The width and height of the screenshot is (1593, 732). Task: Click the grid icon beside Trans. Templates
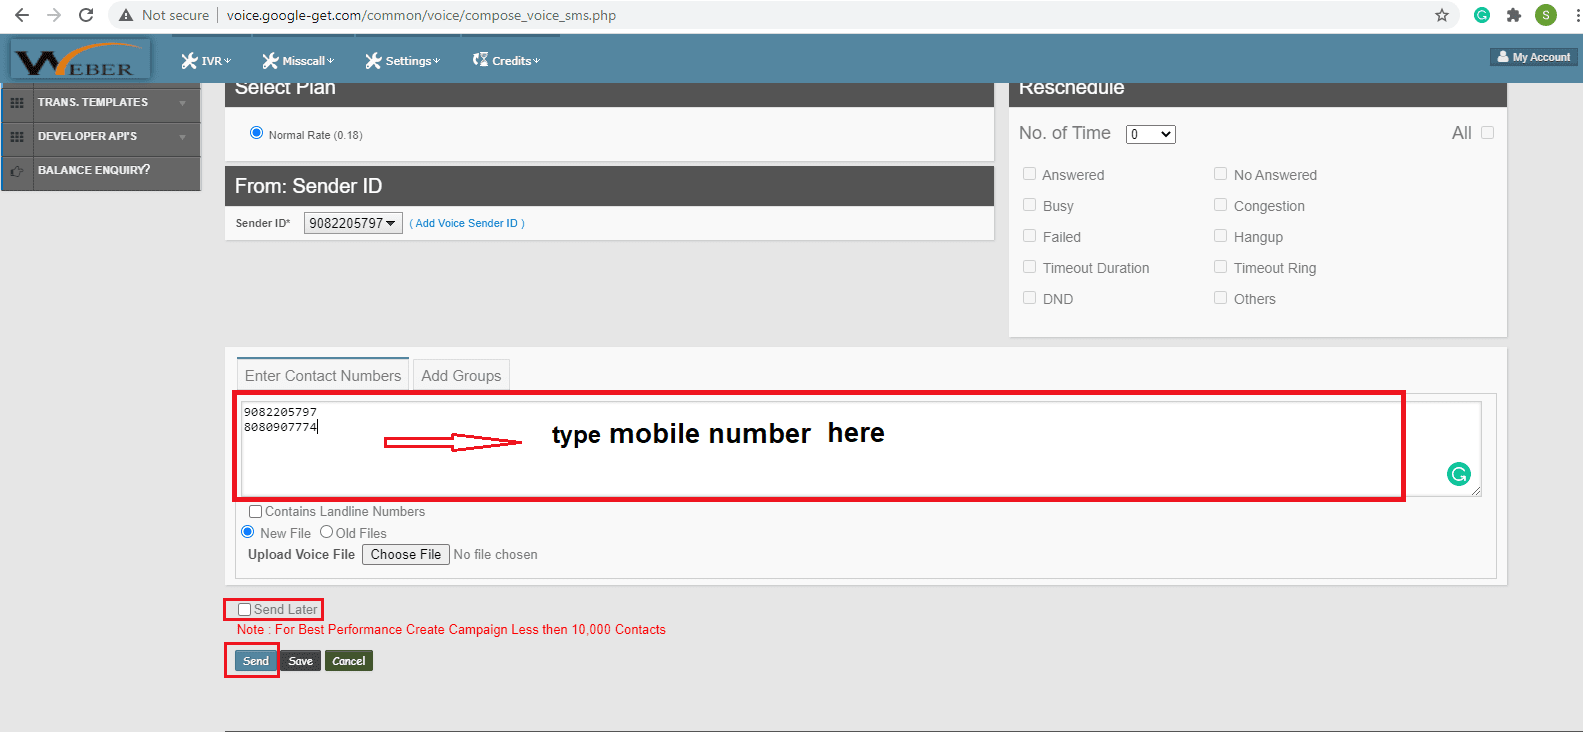coord(17,103)
